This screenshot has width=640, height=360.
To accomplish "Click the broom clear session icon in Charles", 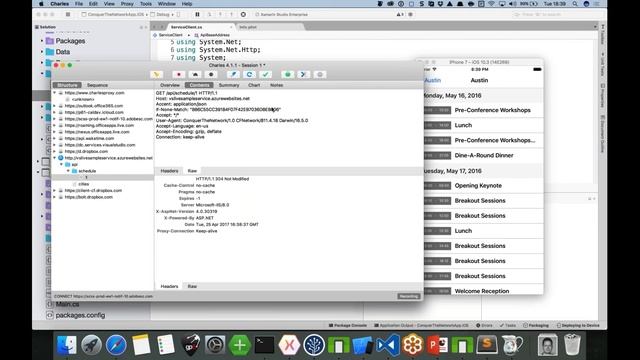I will 156,74.
